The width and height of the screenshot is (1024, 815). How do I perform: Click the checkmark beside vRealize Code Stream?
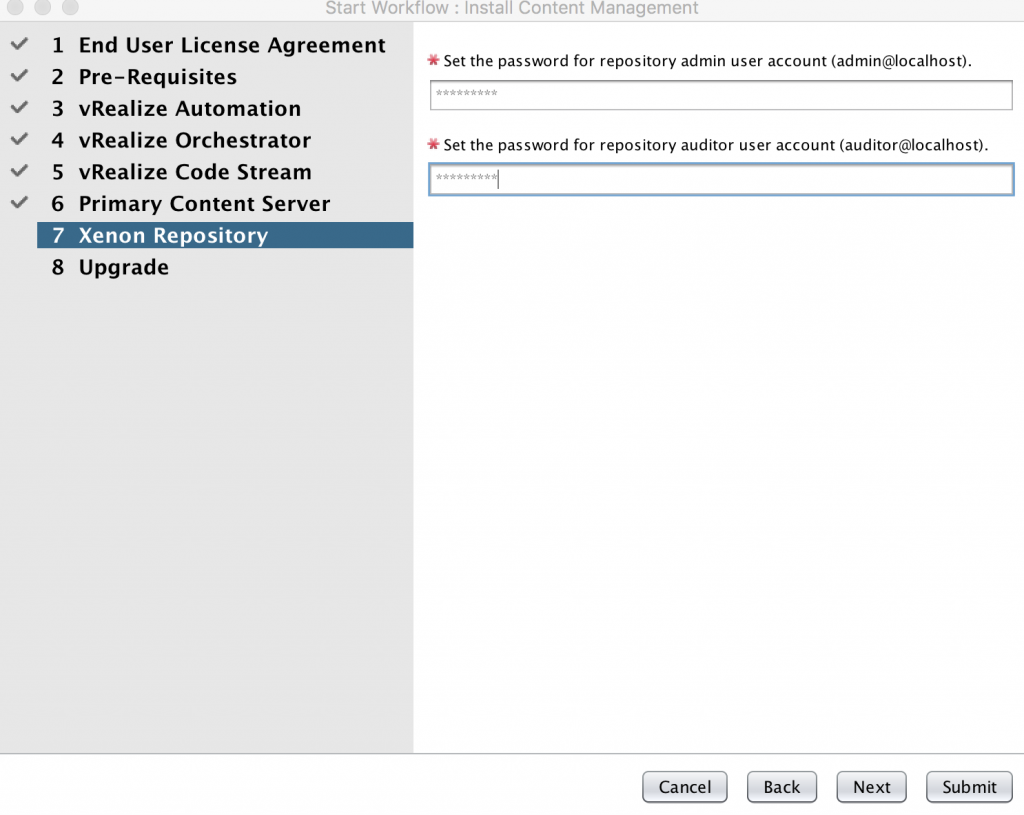[18, 171]
